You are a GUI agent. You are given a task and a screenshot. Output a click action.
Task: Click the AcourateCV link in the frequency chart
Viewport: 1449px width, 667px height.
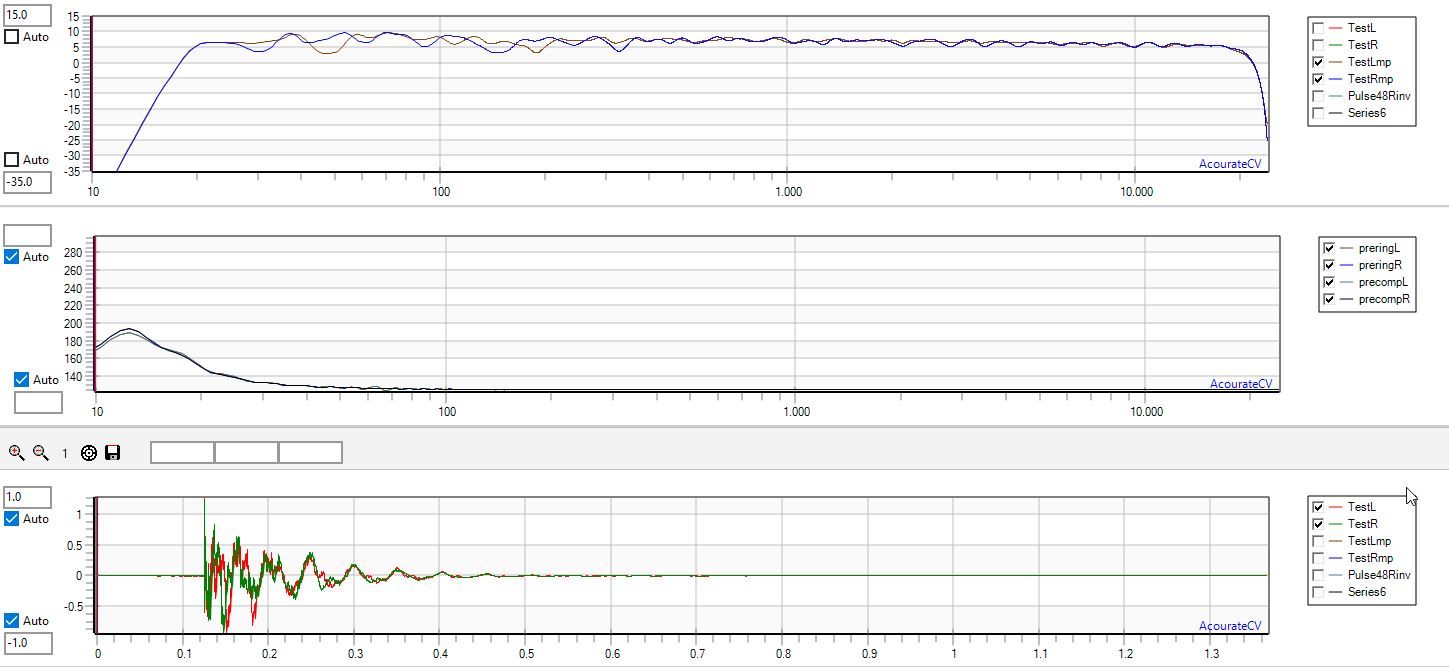pyautogui.click(x=1236, y=163)
